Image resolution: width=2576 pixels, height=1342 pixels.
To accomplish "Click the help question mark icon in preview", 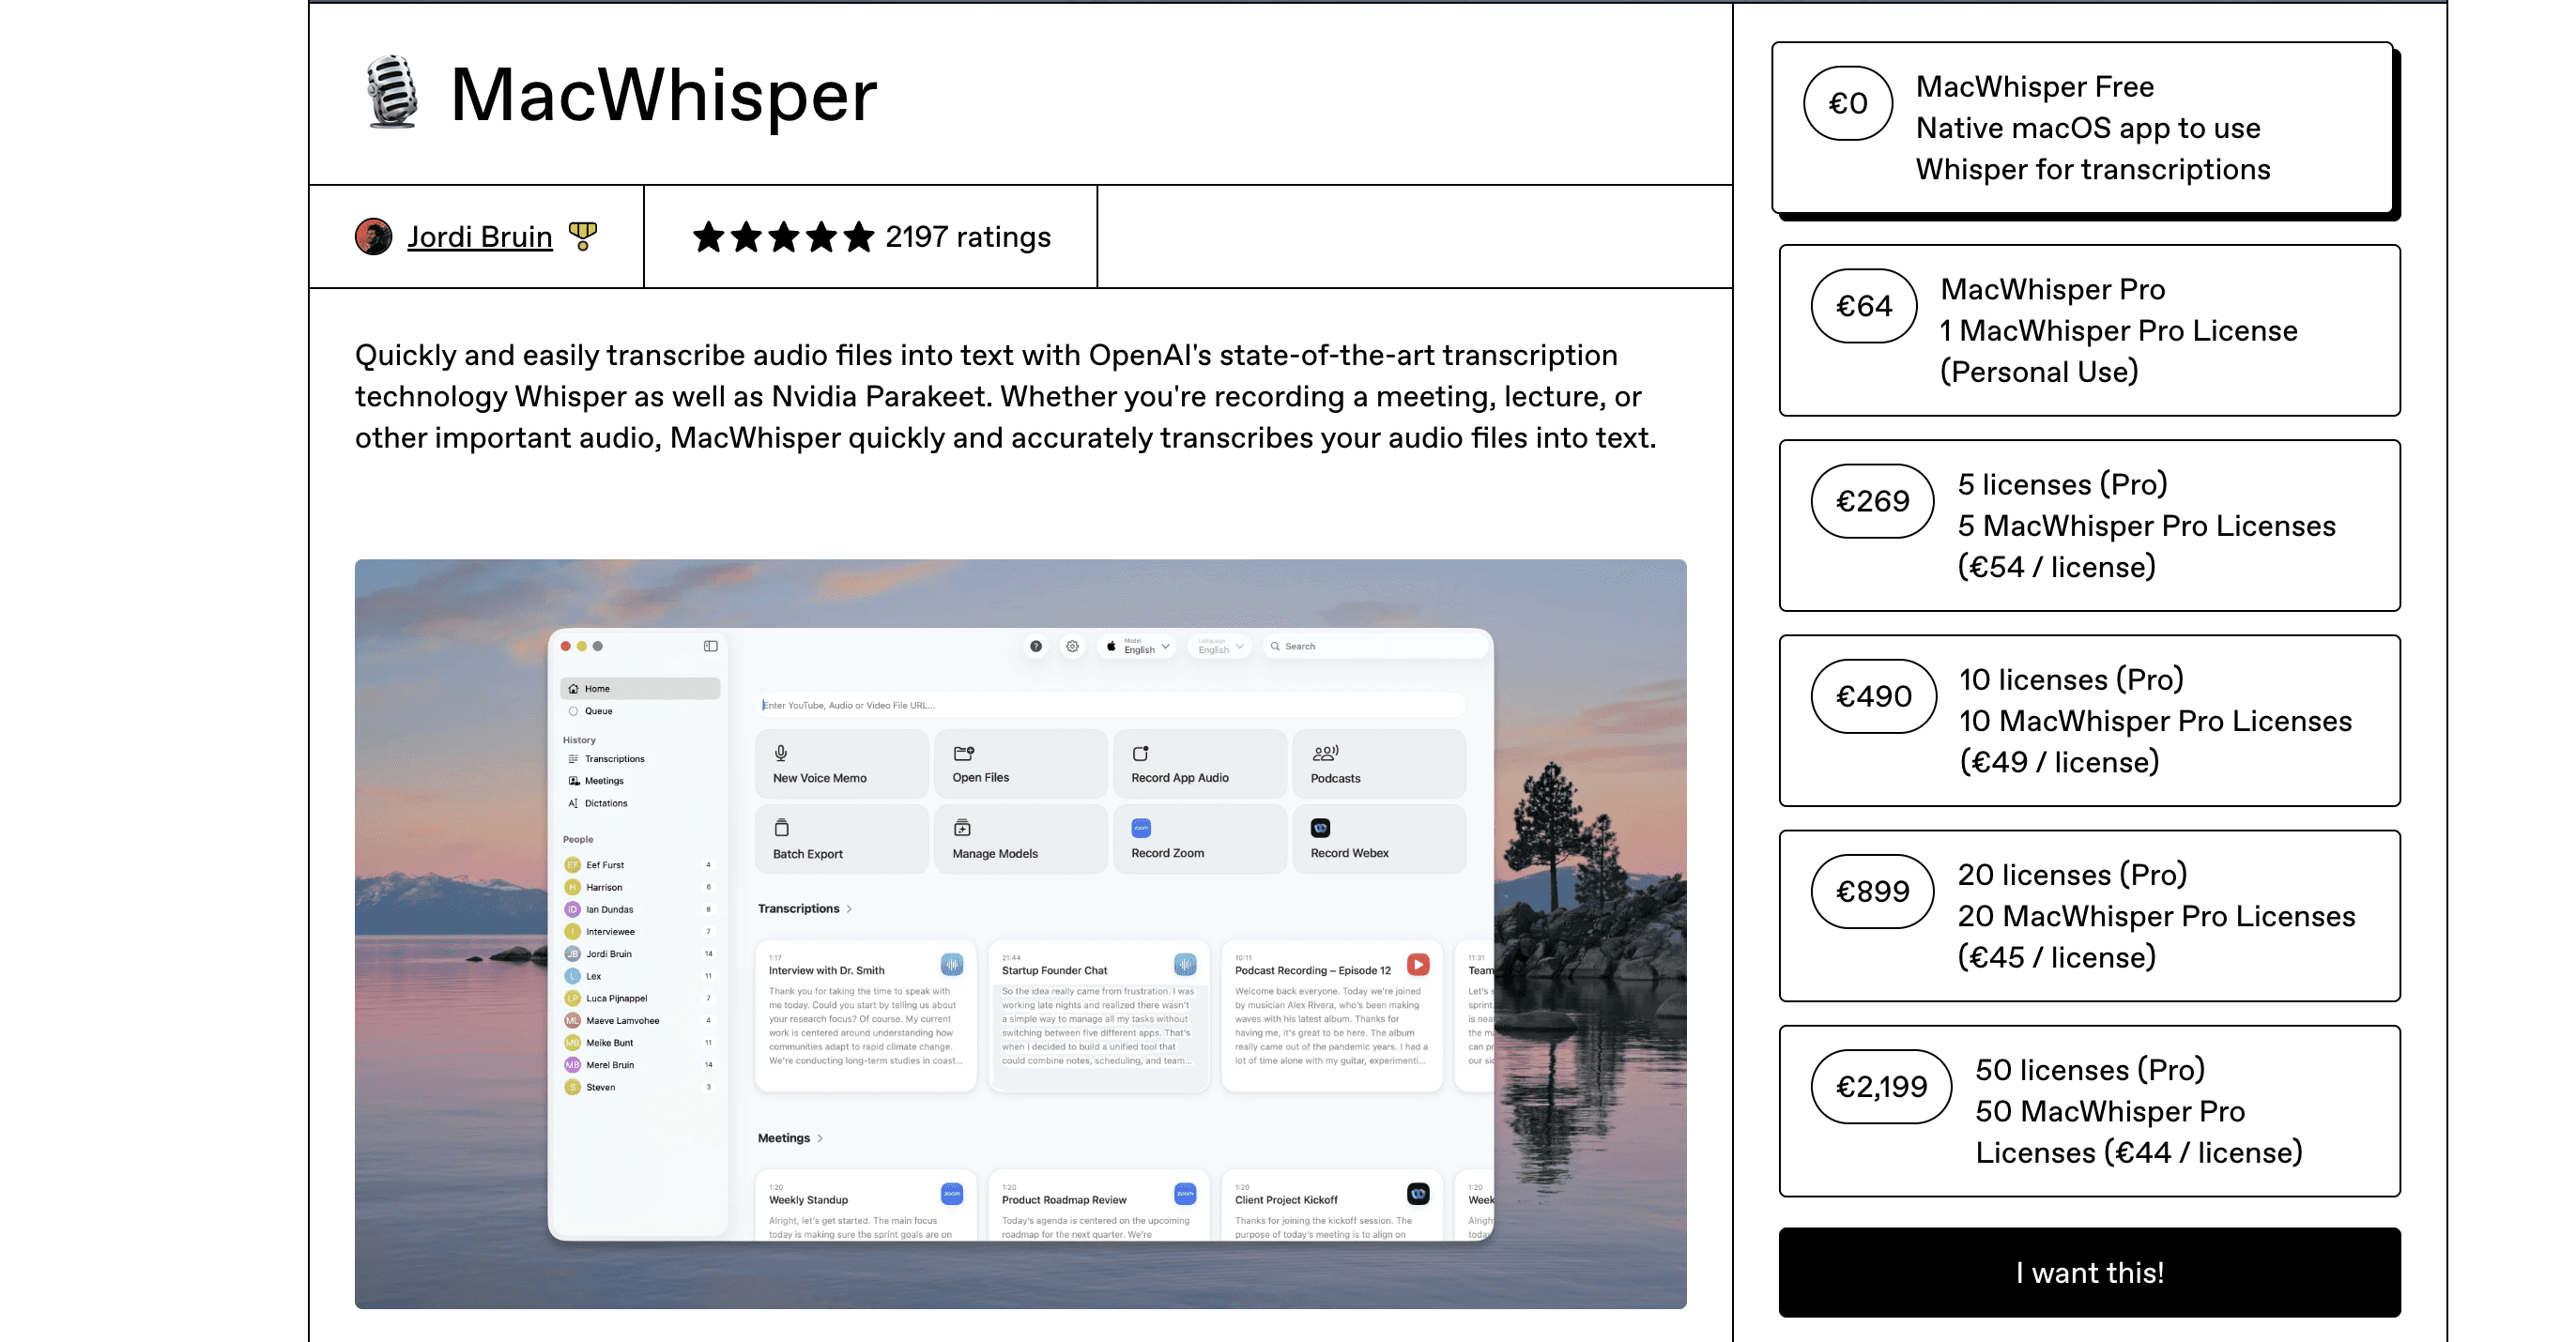I will click(x=1036, y=646).
